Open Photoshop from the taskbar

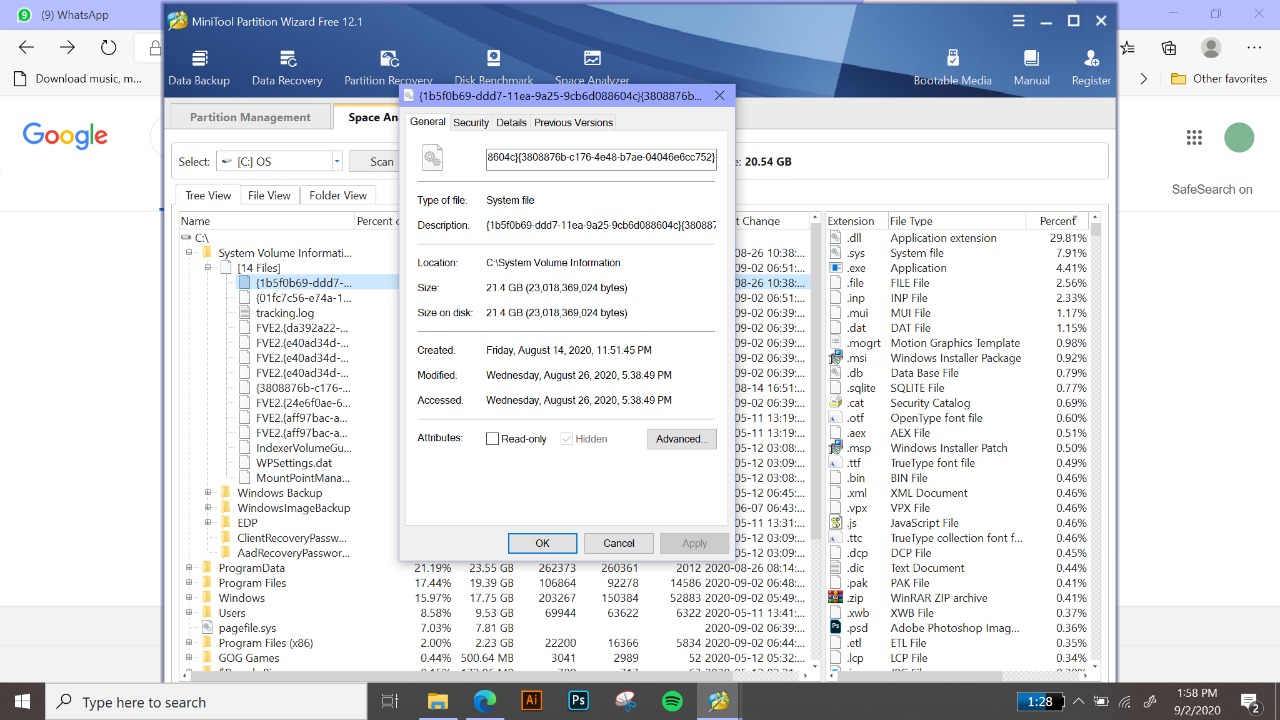click(578, 702)
